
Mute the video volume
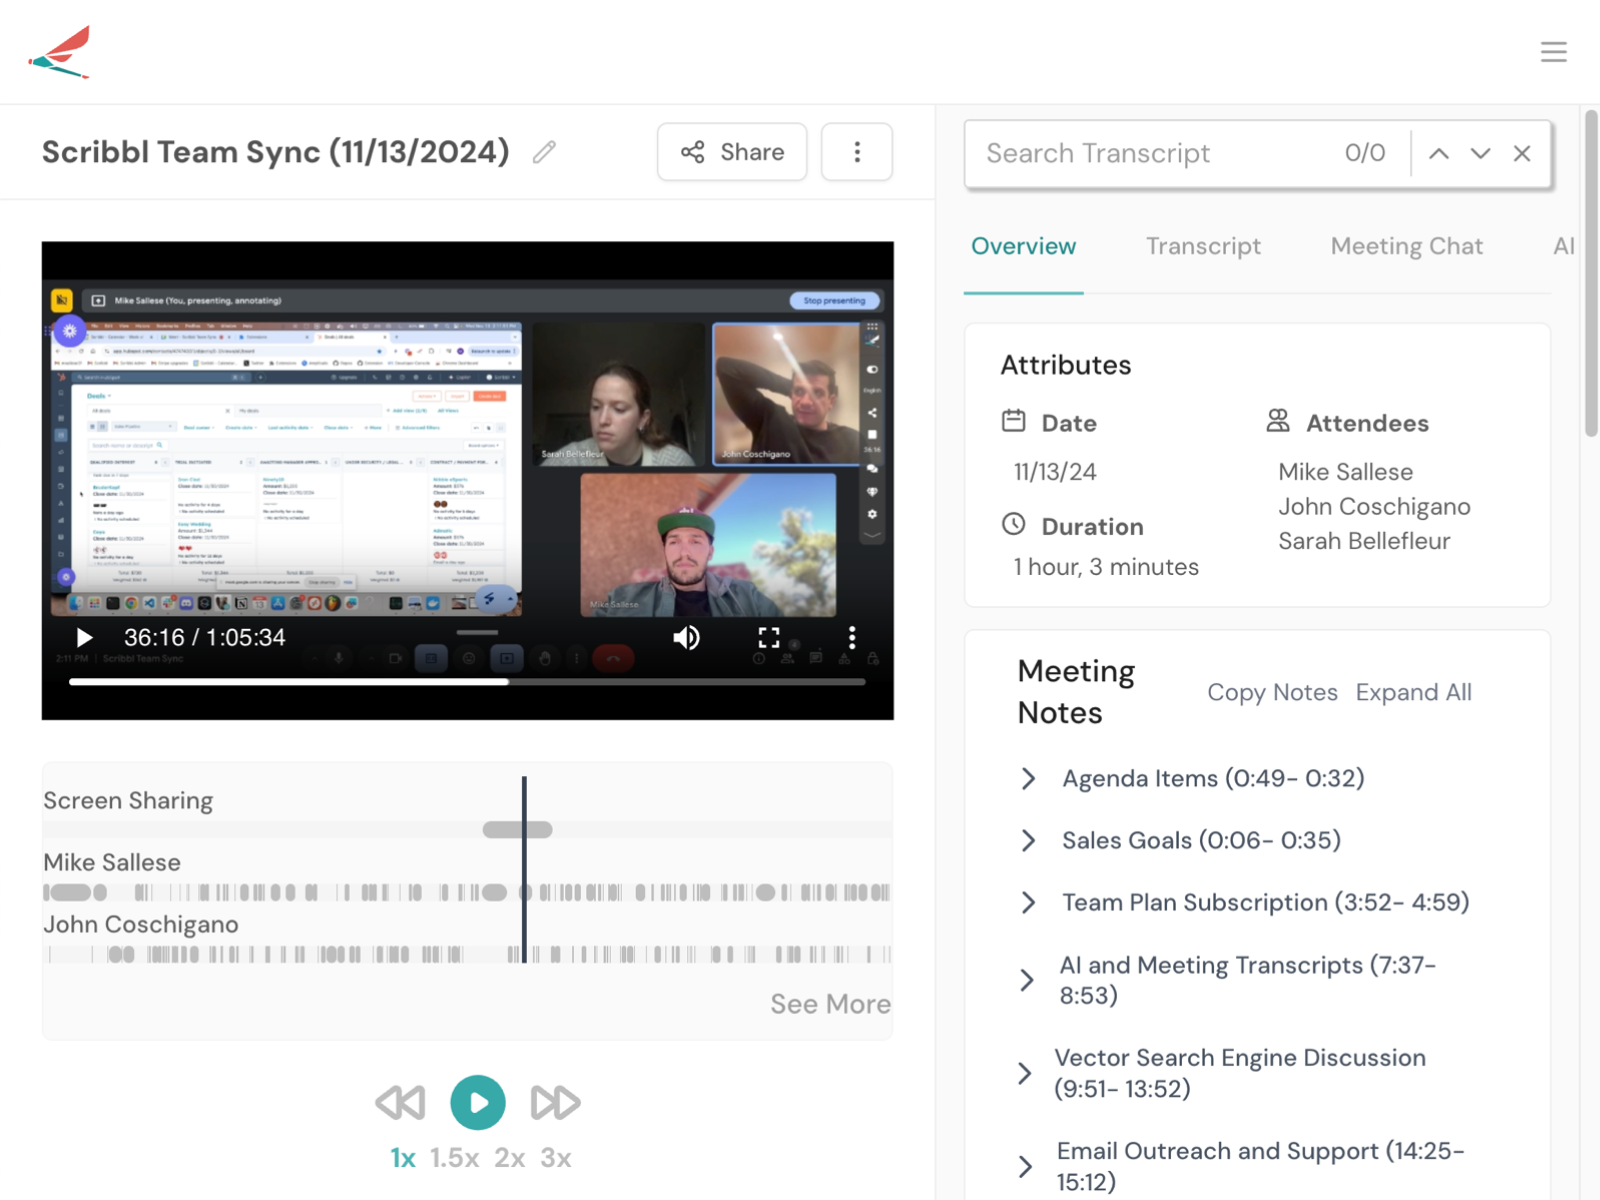[x=686, y=638]
